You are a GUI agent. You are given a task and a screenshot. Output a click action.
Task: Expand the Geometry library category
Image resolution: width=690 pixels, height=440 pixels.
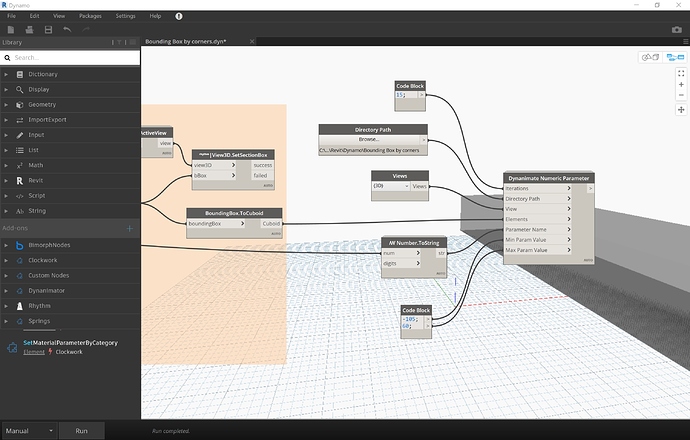(6, 105)
